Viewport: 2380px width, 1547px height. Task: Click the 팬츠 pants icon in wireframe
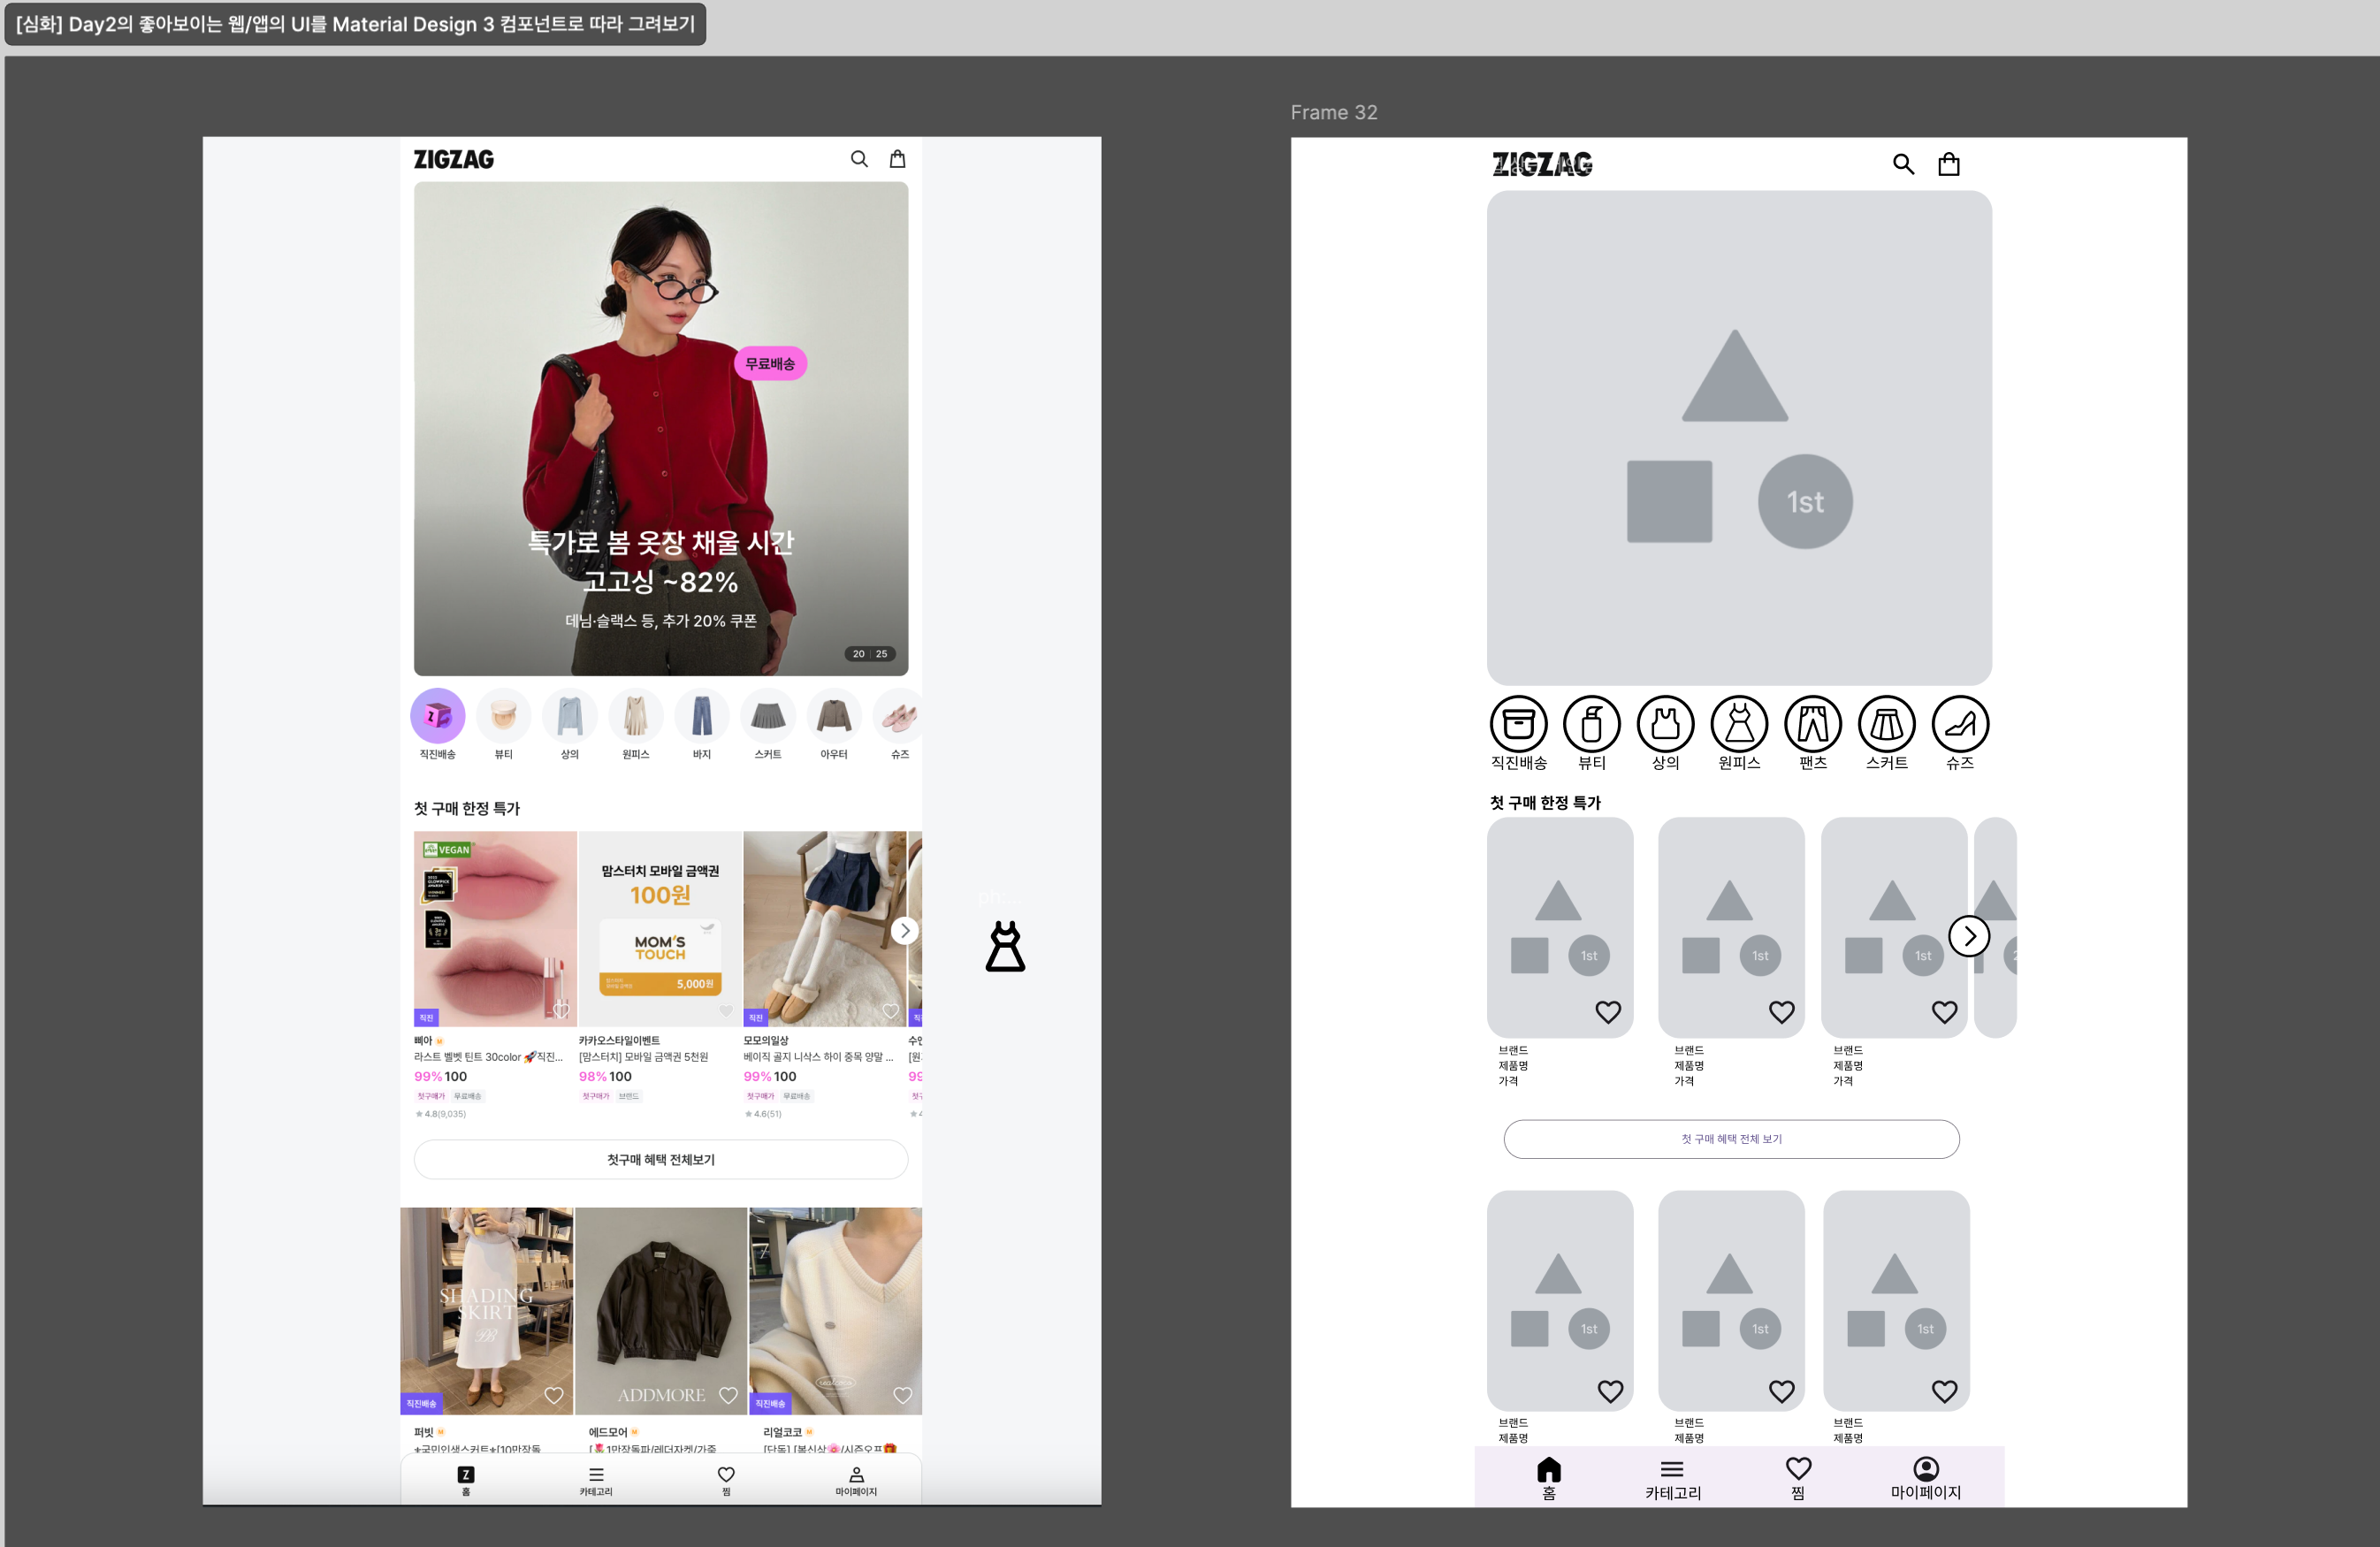coord(1812,724)
